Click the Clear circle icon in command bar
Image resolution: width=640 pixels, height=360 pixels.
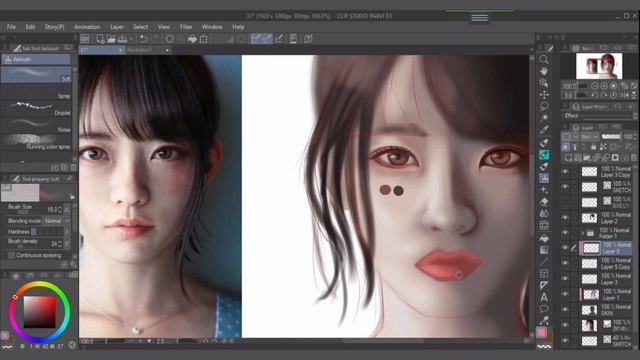[170, 39]
